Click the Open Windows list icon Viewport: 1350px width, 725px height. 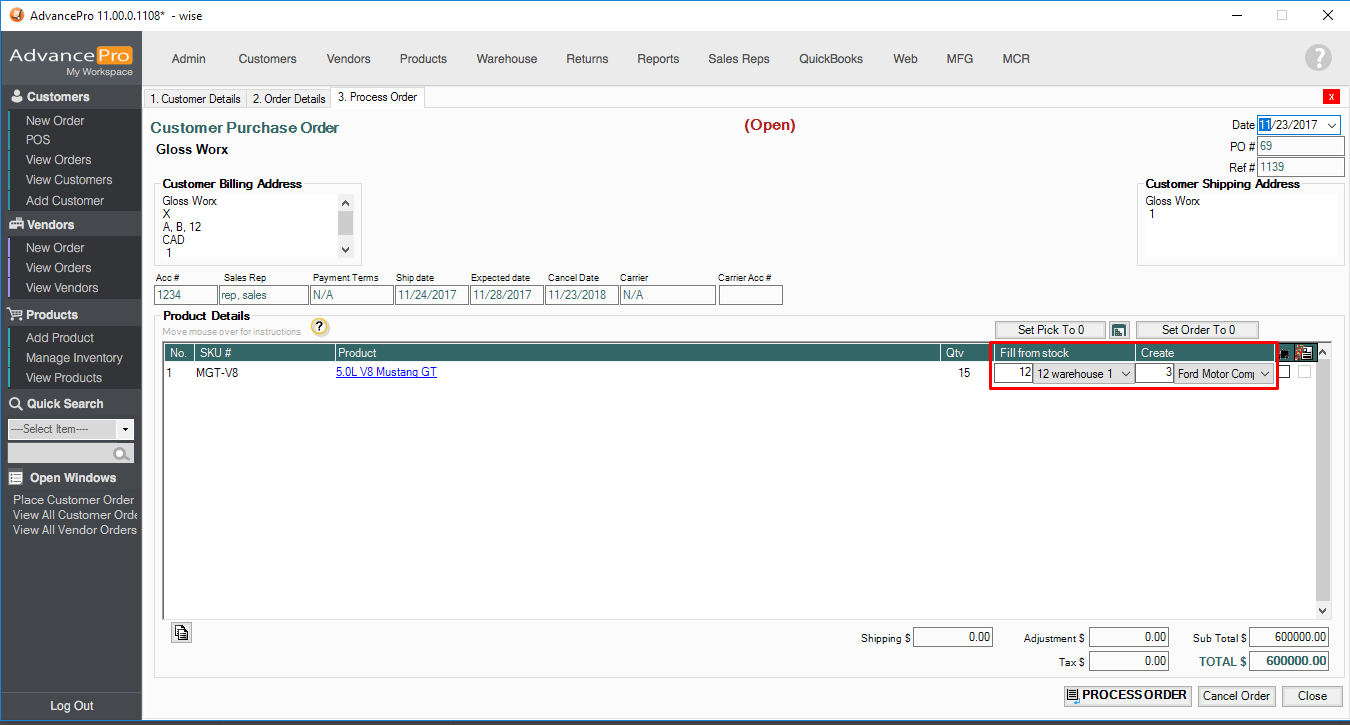tap(16, 478)
